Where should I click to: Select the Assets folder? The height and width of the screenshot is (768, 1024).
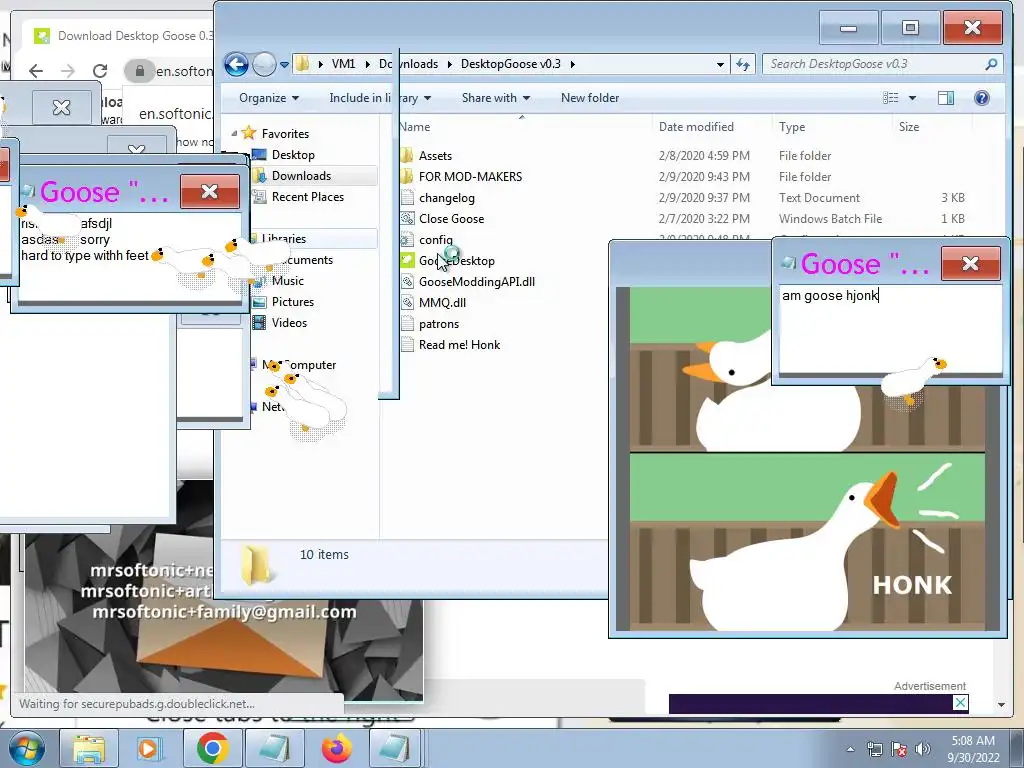coord(435,155)
